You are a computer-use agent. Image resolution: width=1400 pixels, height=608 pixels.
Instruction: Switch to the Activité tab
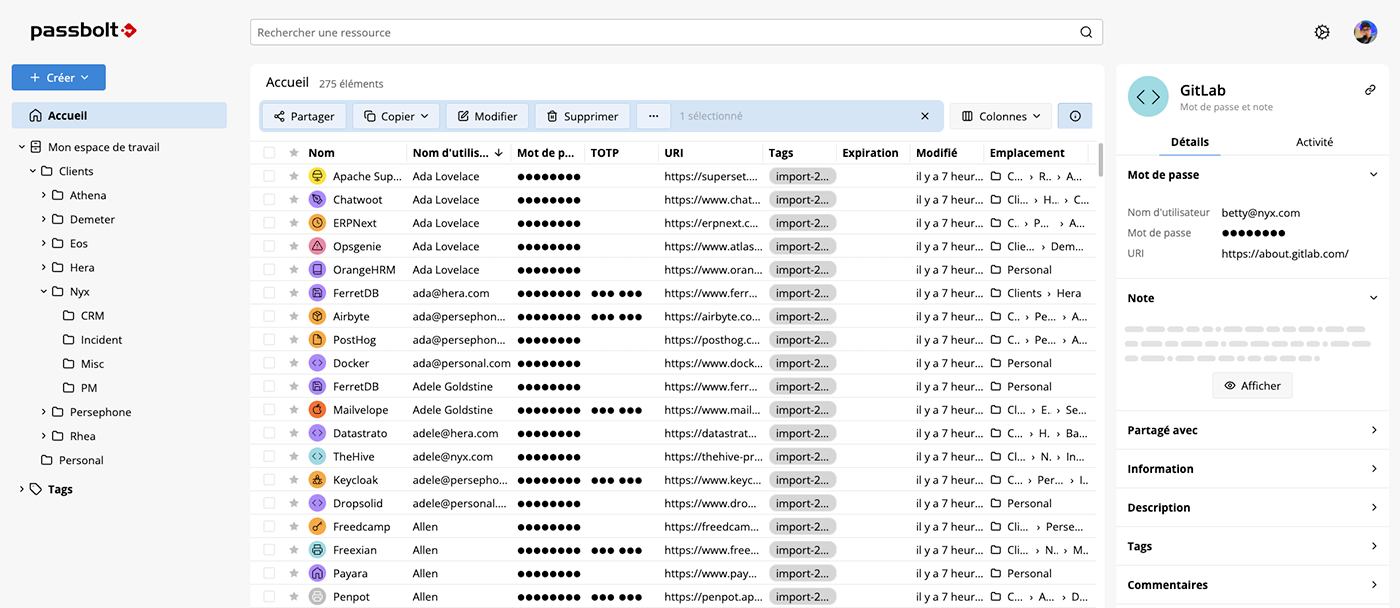click(x=1314, y=142)
